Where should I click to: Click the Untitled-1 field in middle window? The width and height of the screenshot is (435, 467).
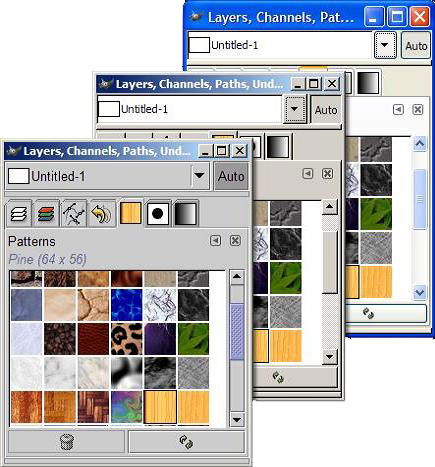coord(190,109)
